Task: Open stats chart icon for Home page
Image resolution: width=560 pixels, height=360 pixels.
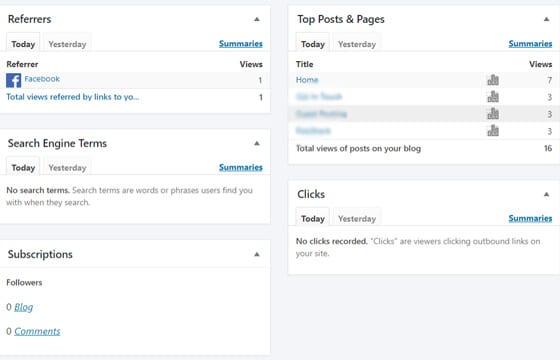Action: [x=493, y=80]
